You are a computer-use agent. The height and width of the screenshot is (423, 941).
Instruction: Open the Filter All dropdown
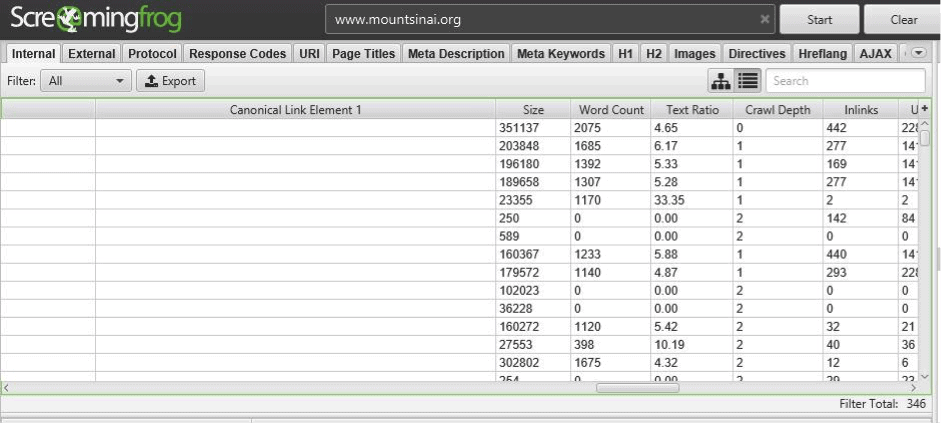pyautogui.click(x=86, y=81)
